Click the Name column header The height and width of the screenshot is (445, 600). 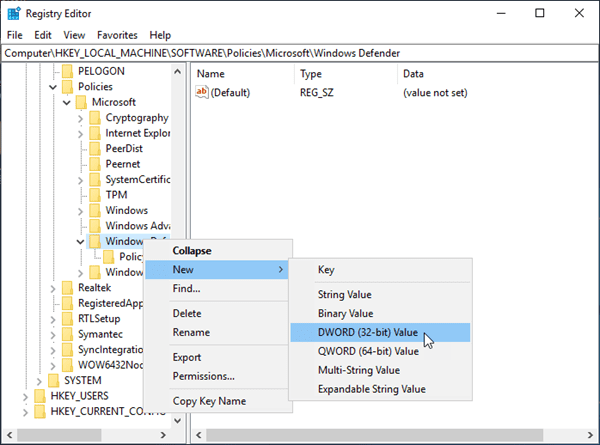[243, 74]
